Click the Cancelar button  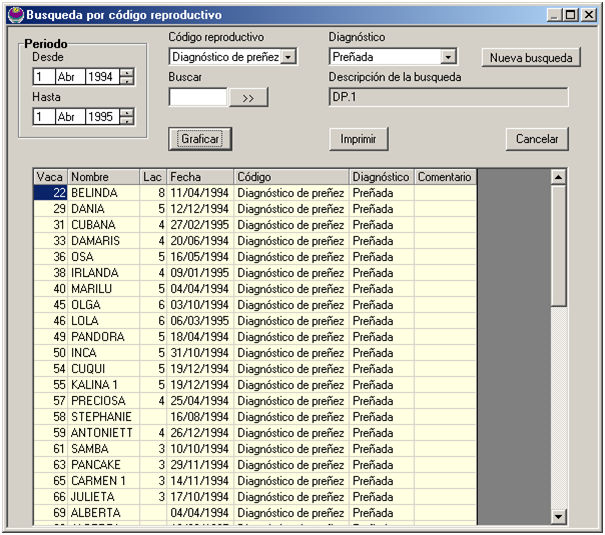pos(537,139)
